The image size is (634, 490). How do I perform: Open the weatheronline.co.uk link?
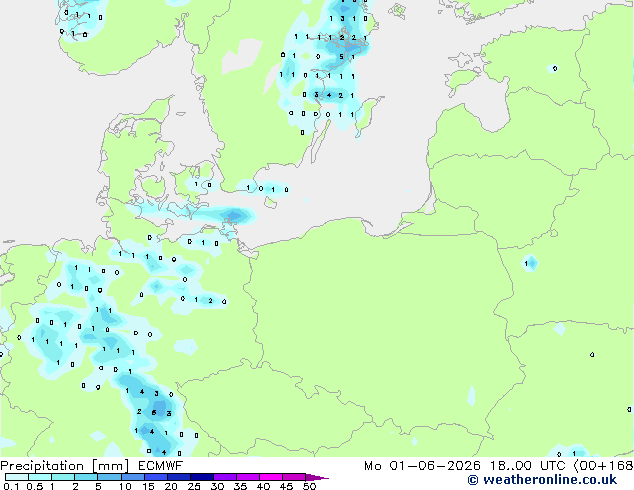542,480
